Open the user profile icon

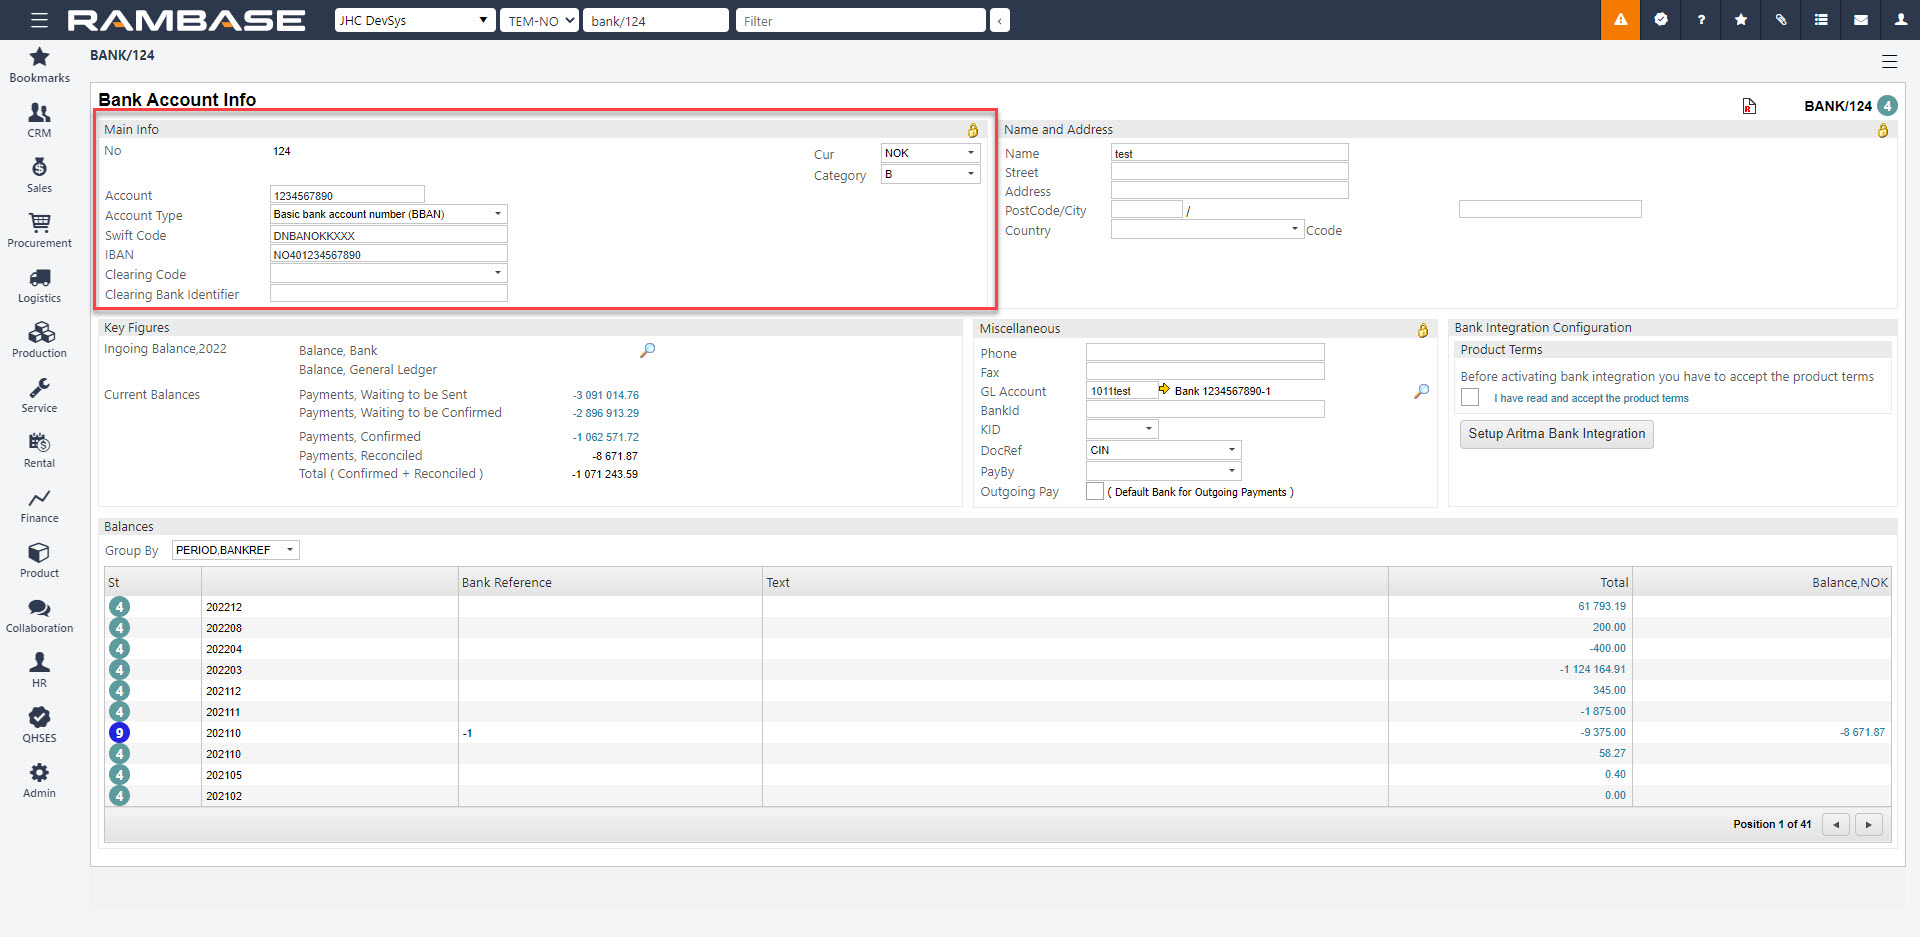click(x=1901, y=20)
